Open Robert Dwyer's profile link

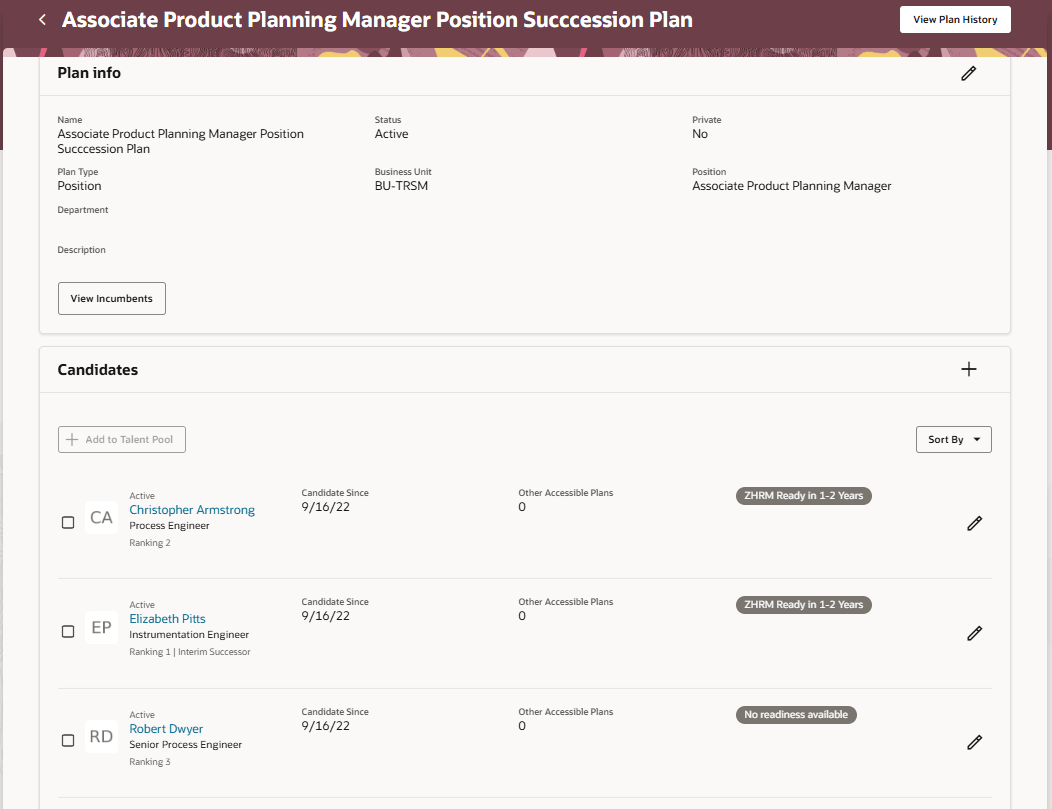pyautogui.click(x=166, y=729)
